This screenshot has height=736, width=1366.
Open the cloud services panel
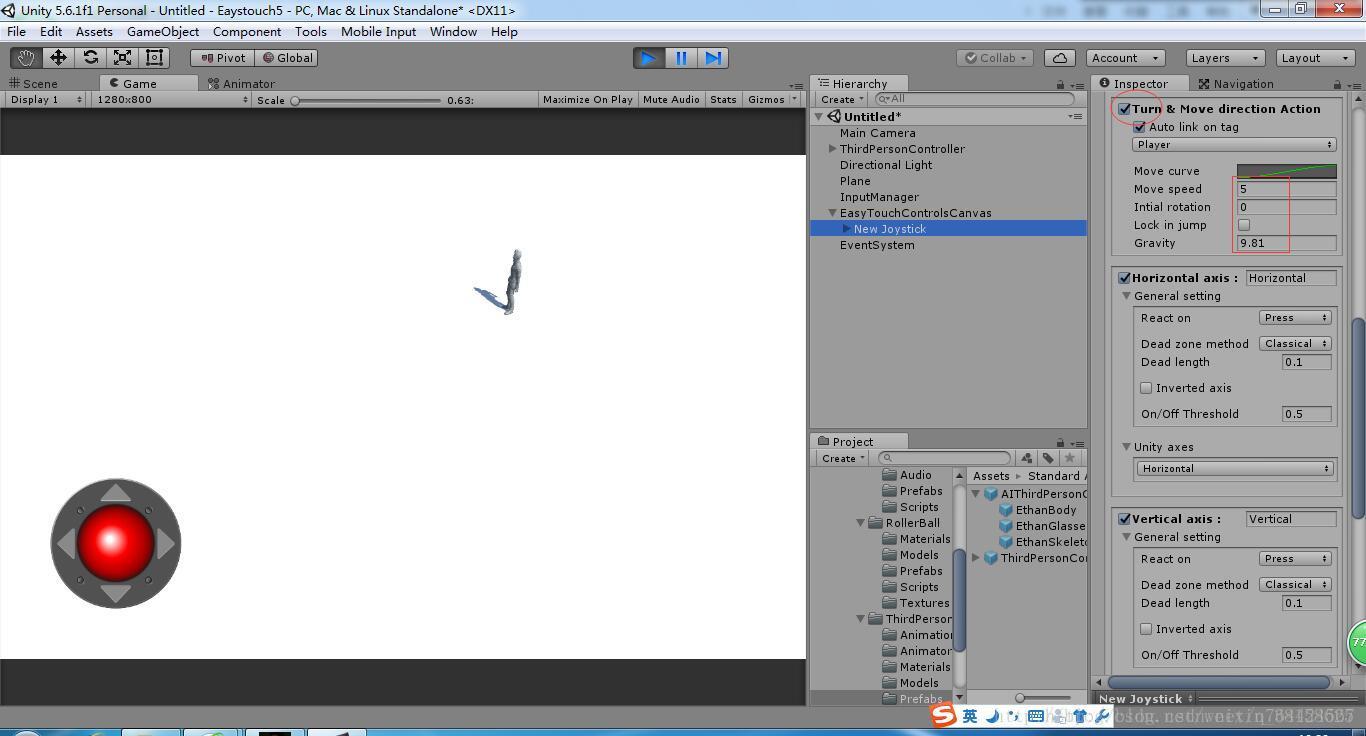[x=1060, y=58]
